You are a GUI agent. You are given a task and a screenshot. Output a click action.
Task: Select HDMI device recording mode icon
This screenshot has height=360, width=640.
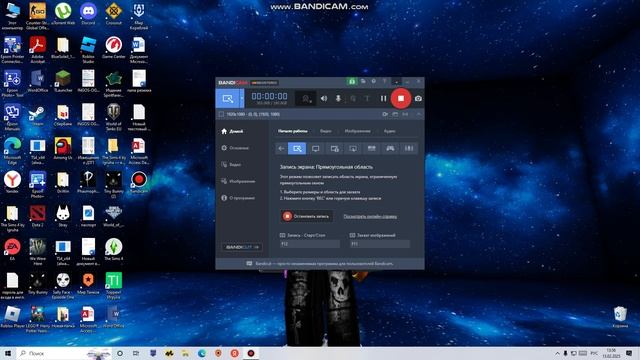click(x=371, y=149)
